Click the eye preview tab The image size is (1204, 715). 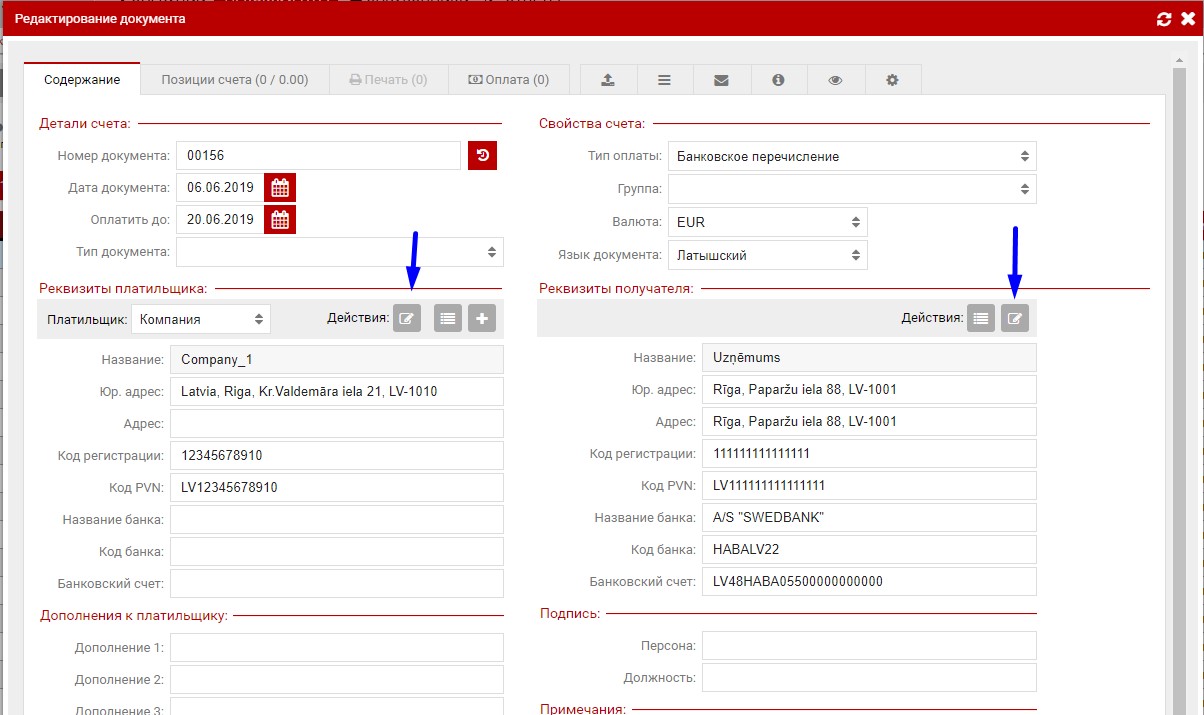[835, 80]
